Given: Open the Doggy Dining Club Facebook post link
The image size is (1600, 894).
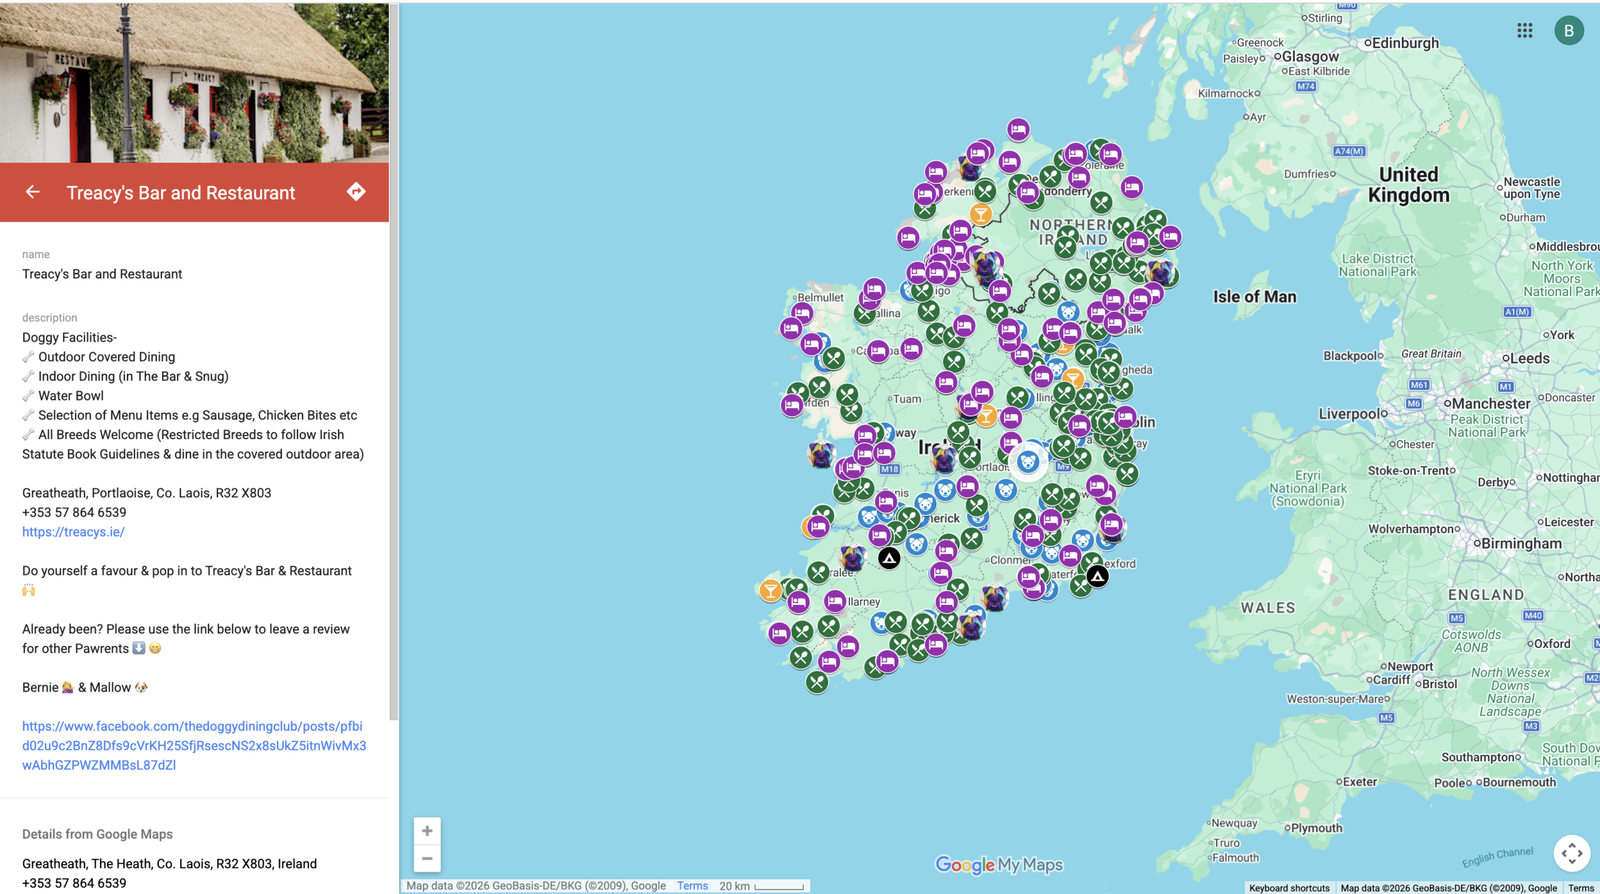Looking at the screenshot, I should point(194,746).
